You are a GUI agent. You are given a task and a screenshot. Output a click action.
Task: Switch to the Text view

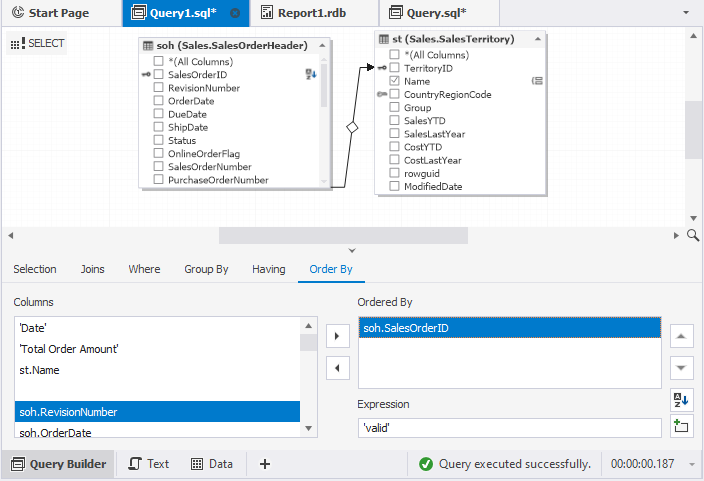149,464
